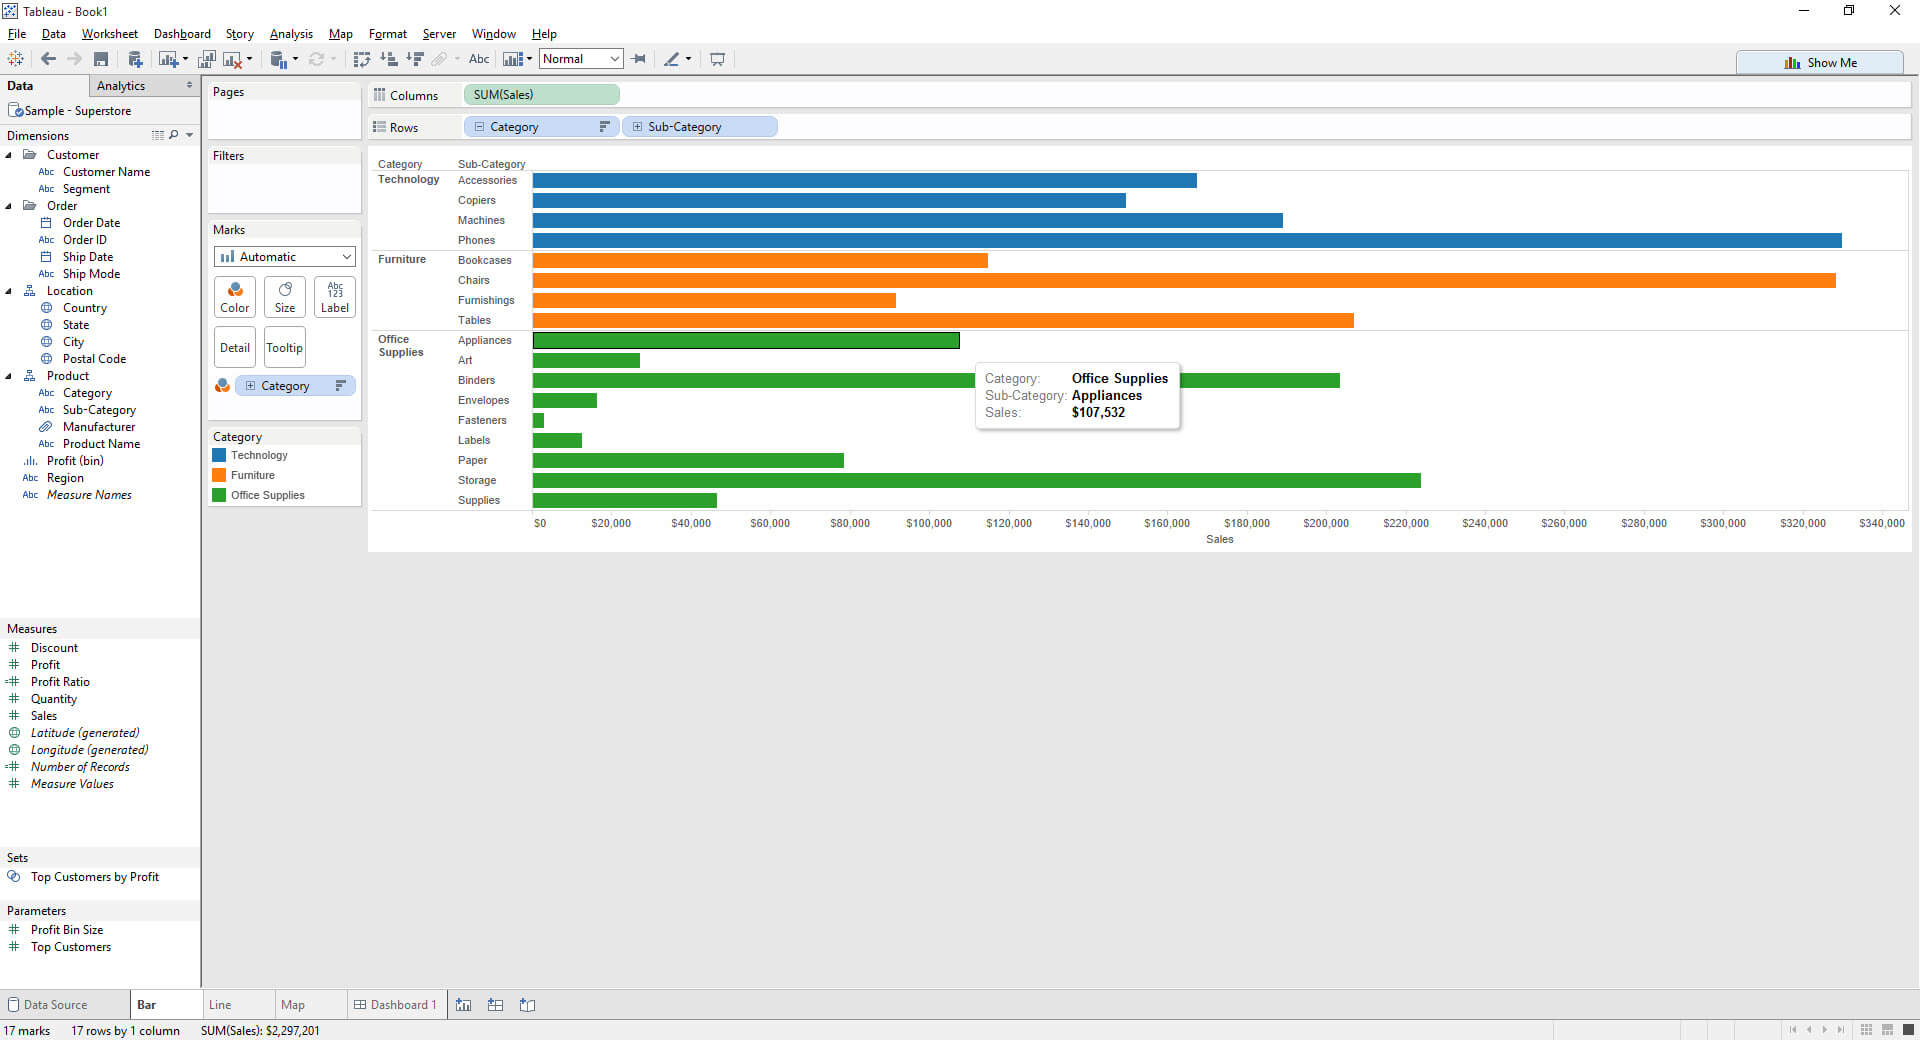Swap rows and columns via toolbar
The height and width of the screenshot is (1040, 1920).
[x=362, y=59]
